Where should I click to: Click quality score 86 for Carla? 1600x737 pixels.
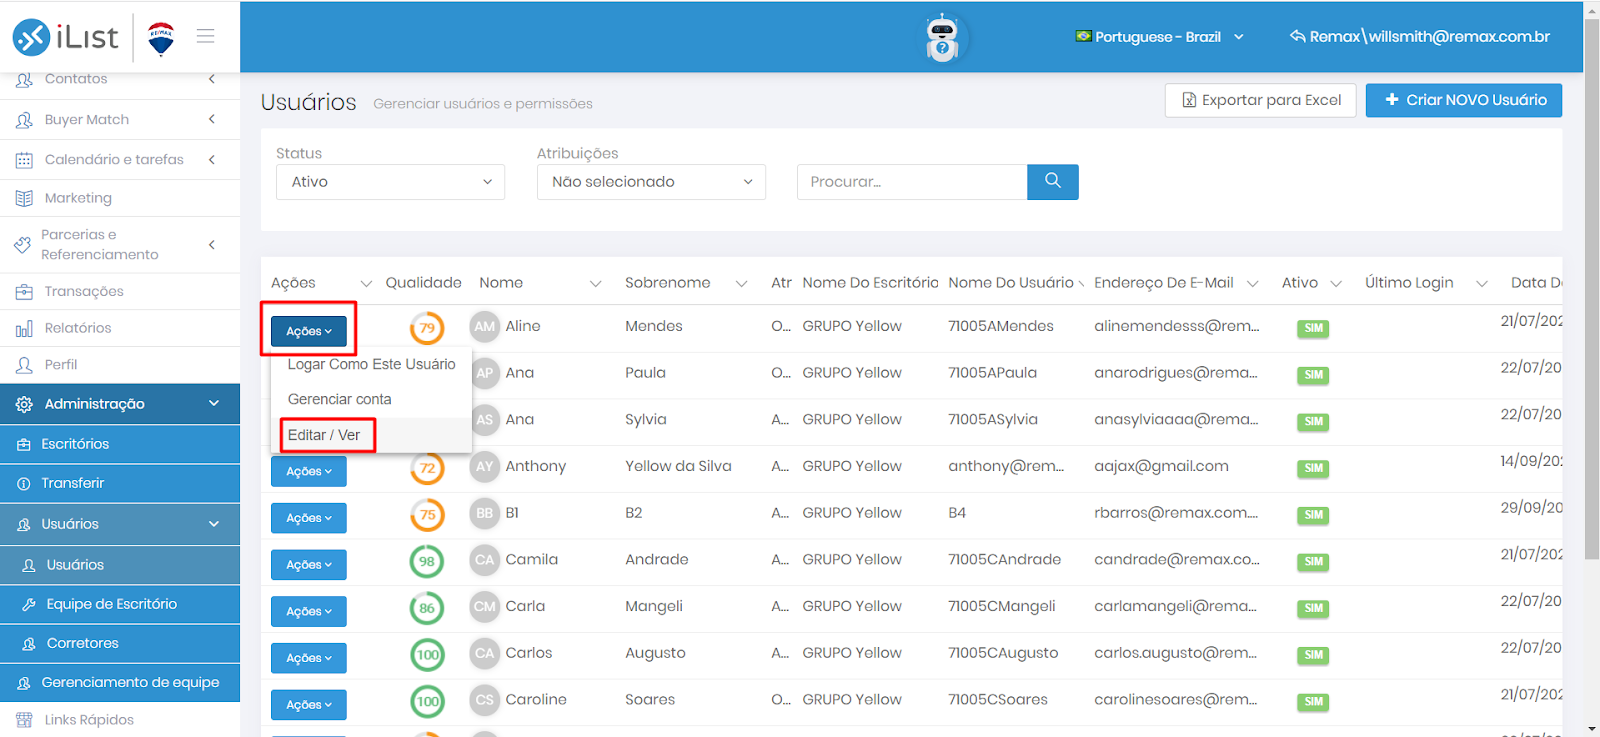click(427, 608)
